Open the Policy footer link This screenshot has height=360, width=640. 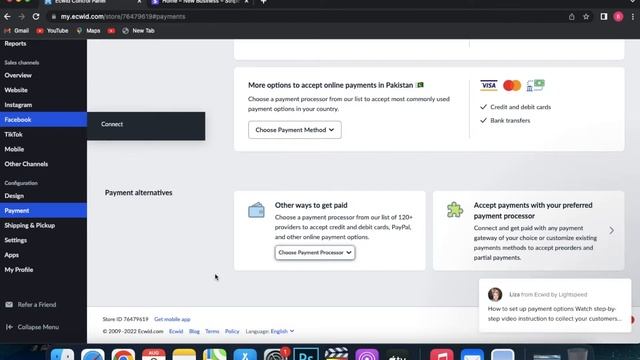coord(232,331)
